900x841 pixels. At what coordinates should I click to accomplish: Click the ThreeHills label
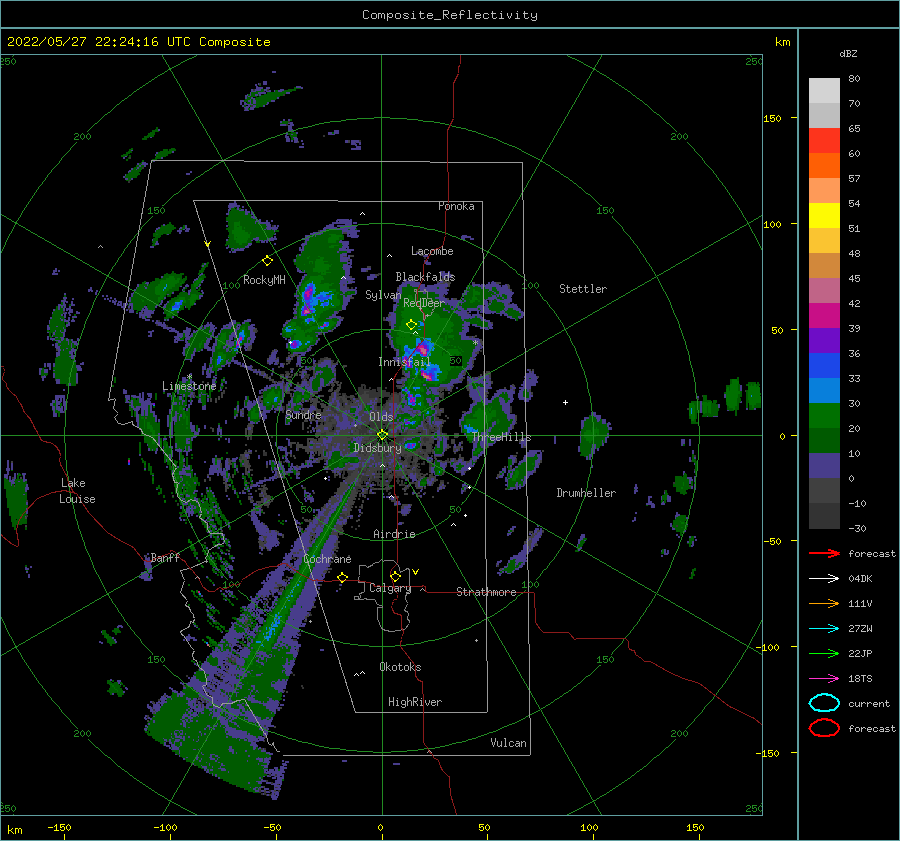click(x=502, y=437)
